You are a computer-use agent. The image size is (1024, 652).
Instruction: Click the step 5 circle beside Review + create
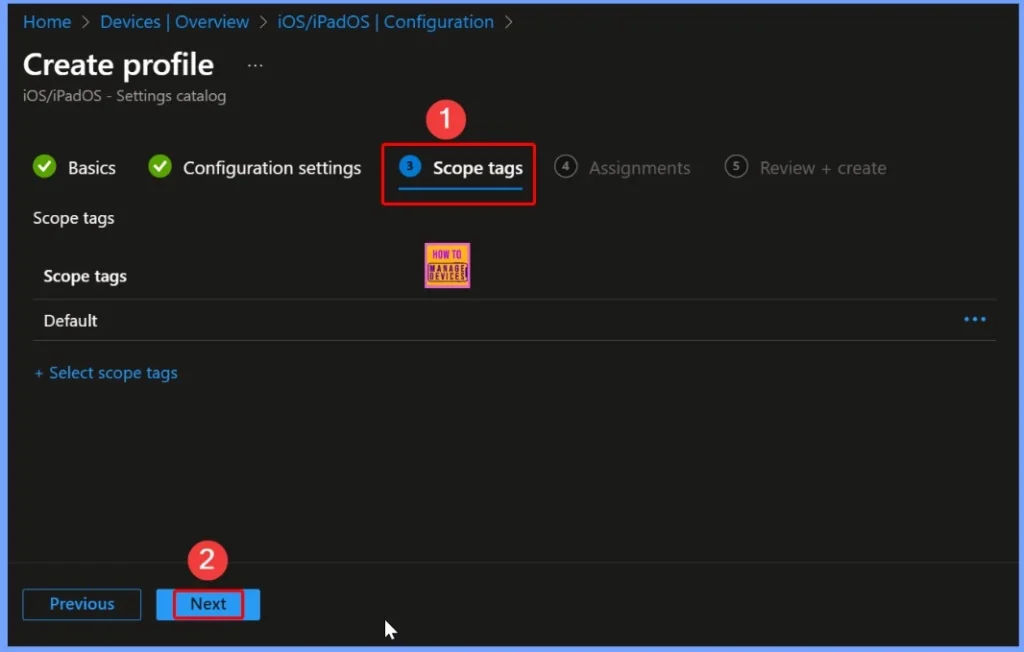click(x=736, y=167)
